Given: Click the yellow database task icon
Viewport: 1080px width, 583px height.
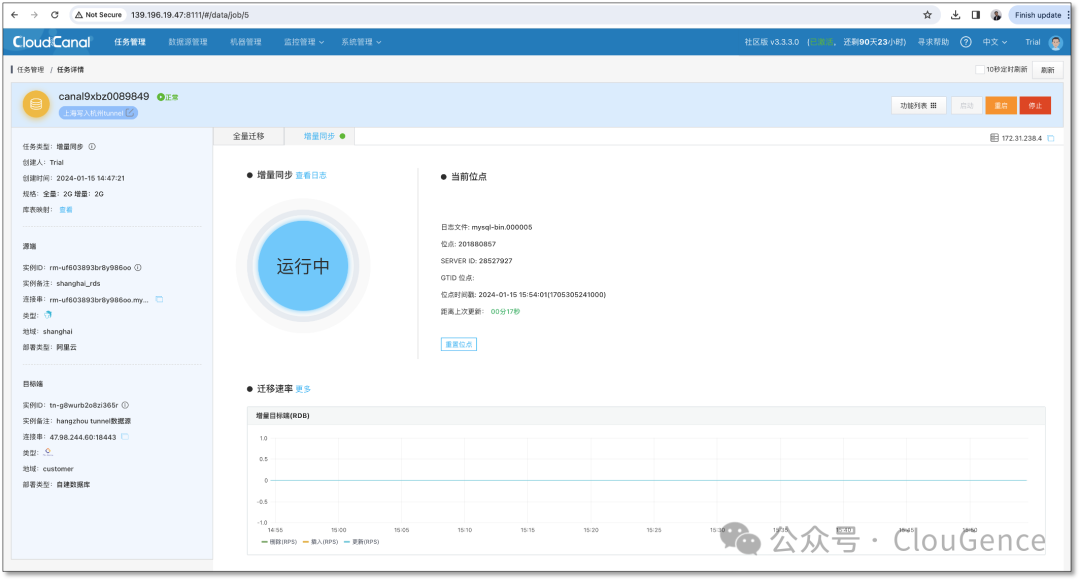Looking at the screenshot, I should tap(36, 104).
